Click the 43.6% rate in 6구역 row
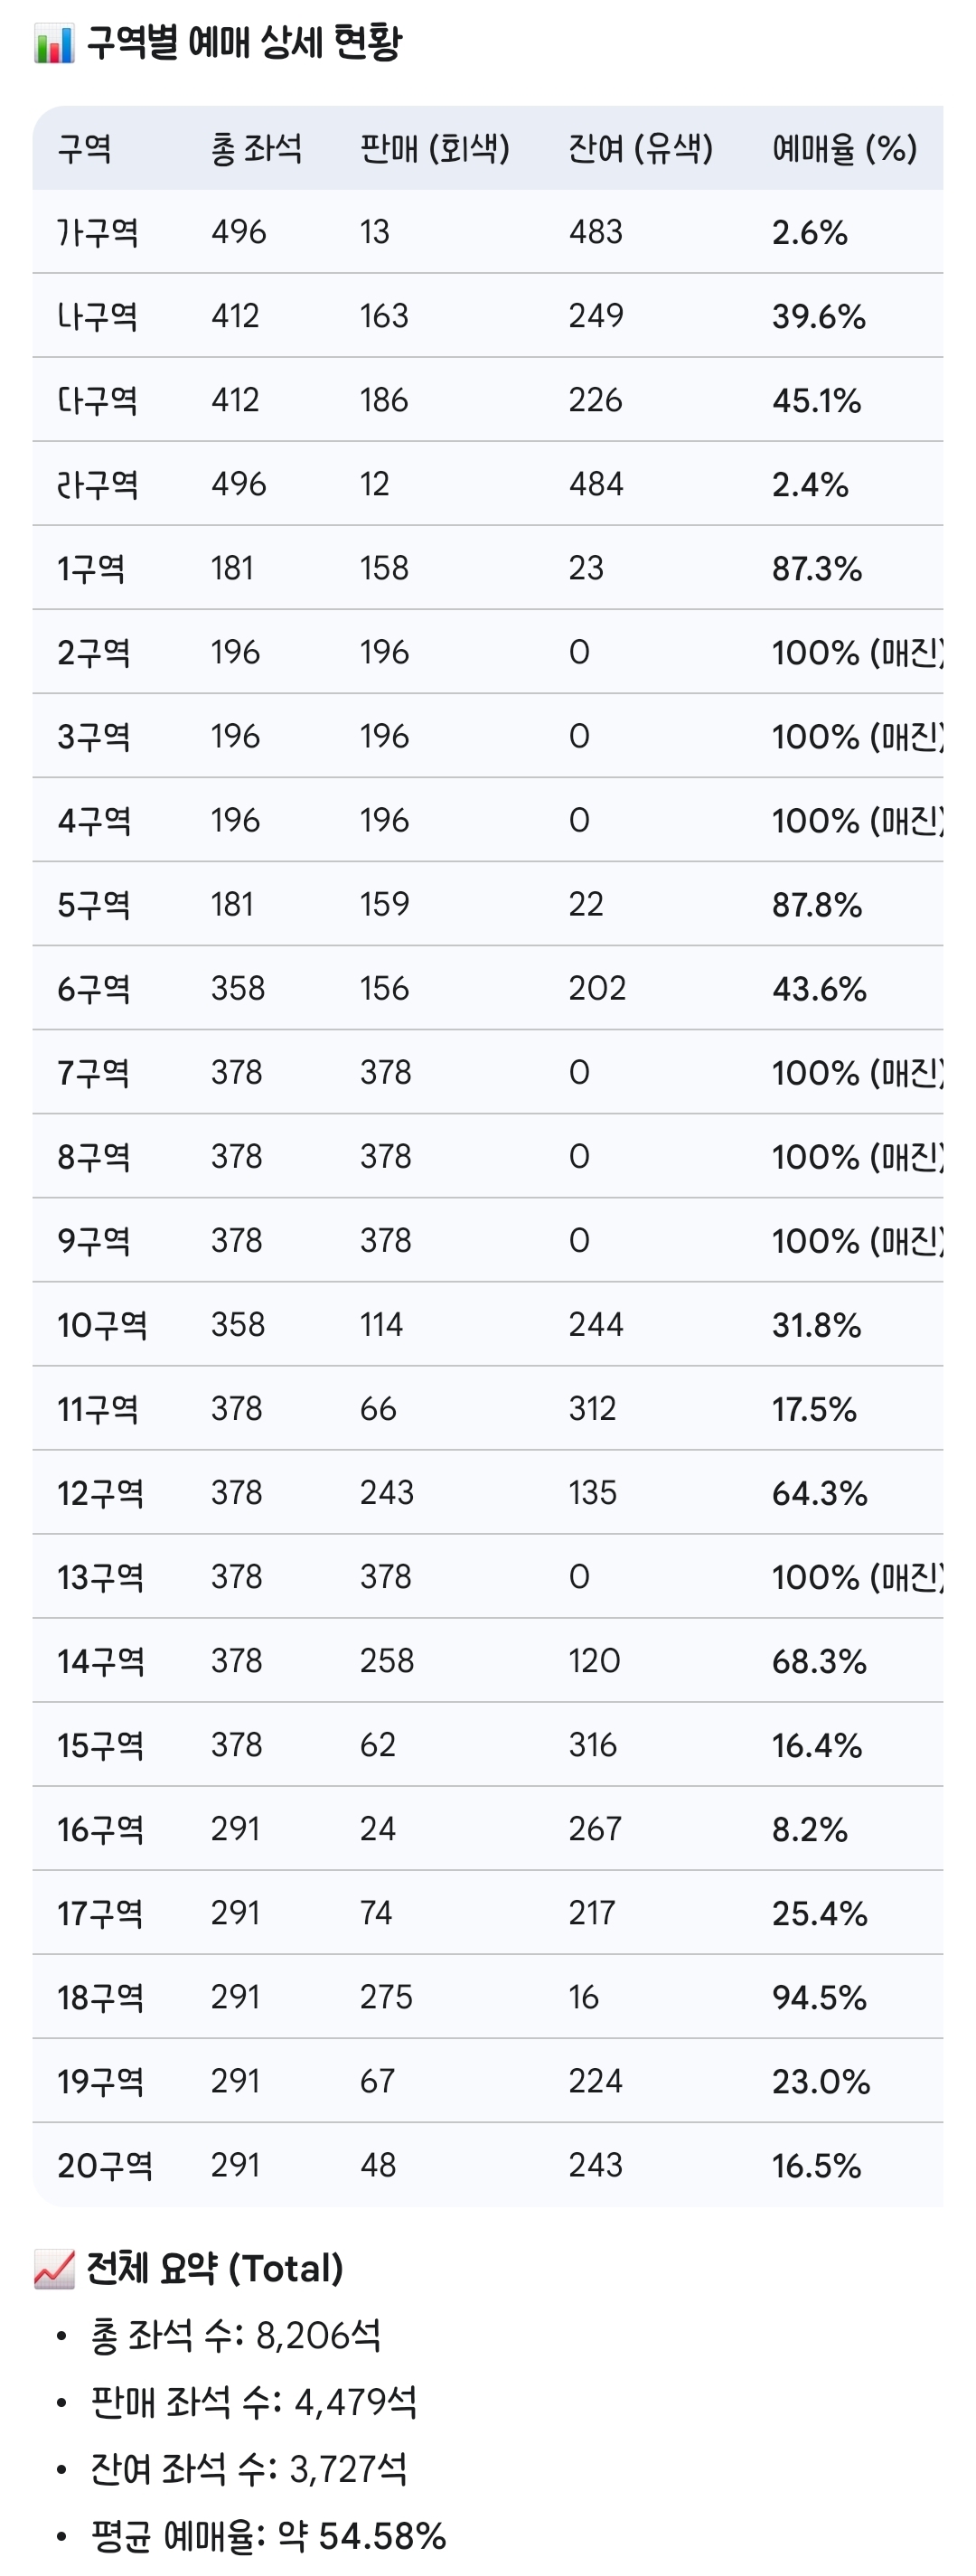This screenshot has width=976, height=2576. coord(819,989)
